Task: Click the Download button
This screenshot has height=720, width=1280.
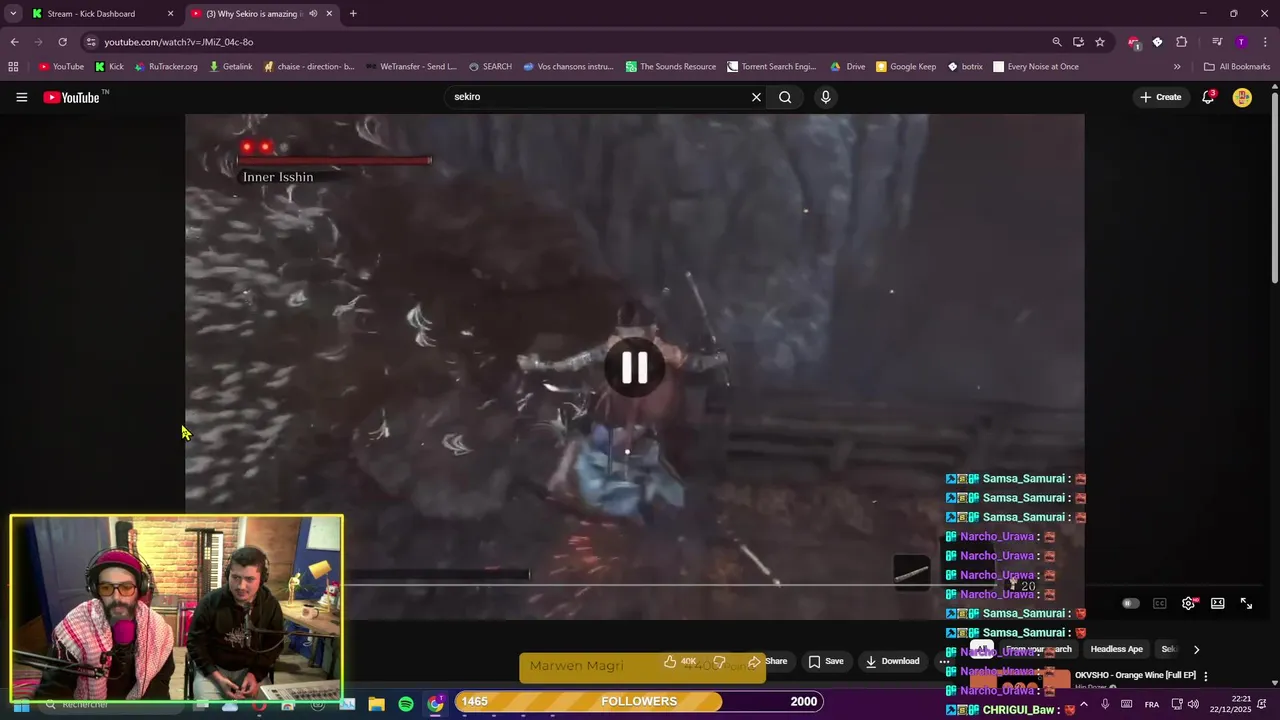Action: tap(893, 661)
